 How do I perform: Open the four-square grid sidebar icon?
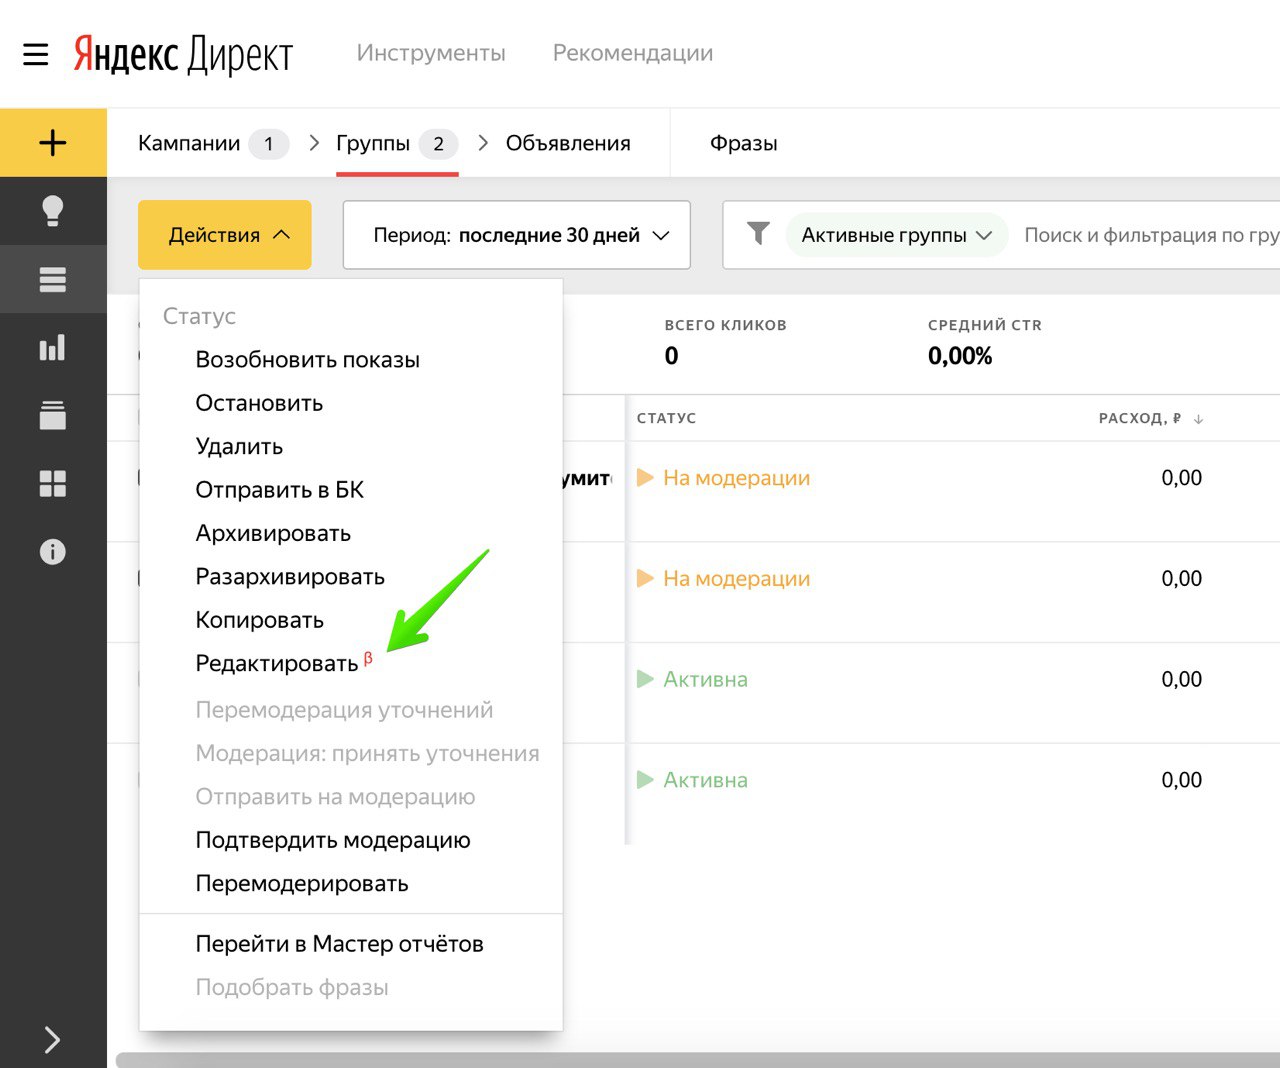point(53,484)
